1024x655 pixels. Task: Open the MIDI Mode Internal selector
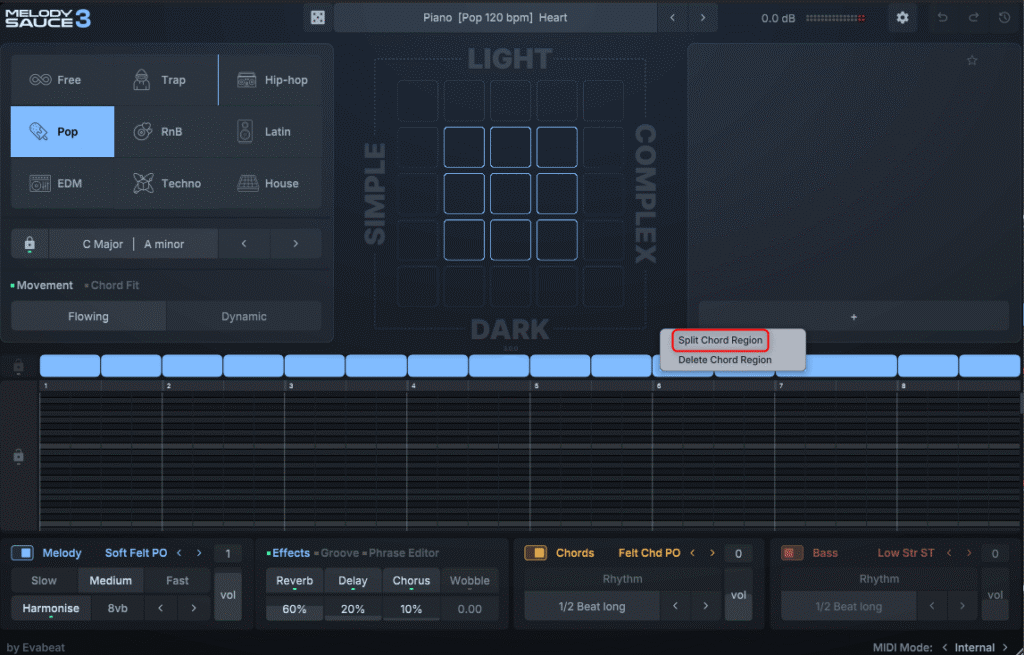pyautogui.click(x=974, y=647)
